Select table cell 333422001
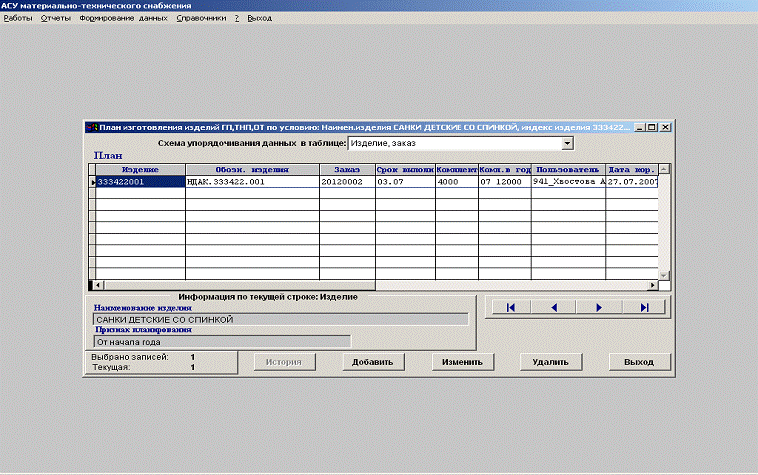This screenshot has height=475, width=758. (x=138, y=182)
